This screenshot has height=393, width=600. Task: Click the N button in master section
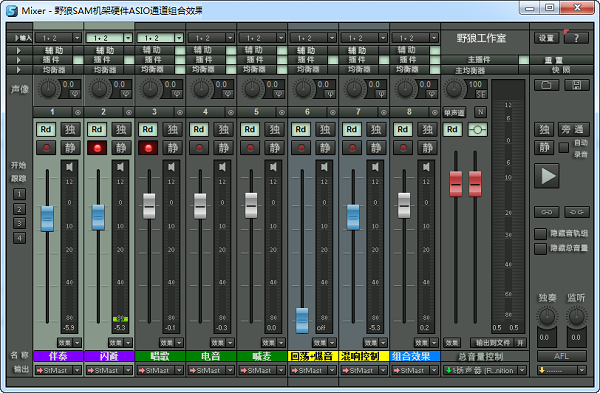pos(481,112)
